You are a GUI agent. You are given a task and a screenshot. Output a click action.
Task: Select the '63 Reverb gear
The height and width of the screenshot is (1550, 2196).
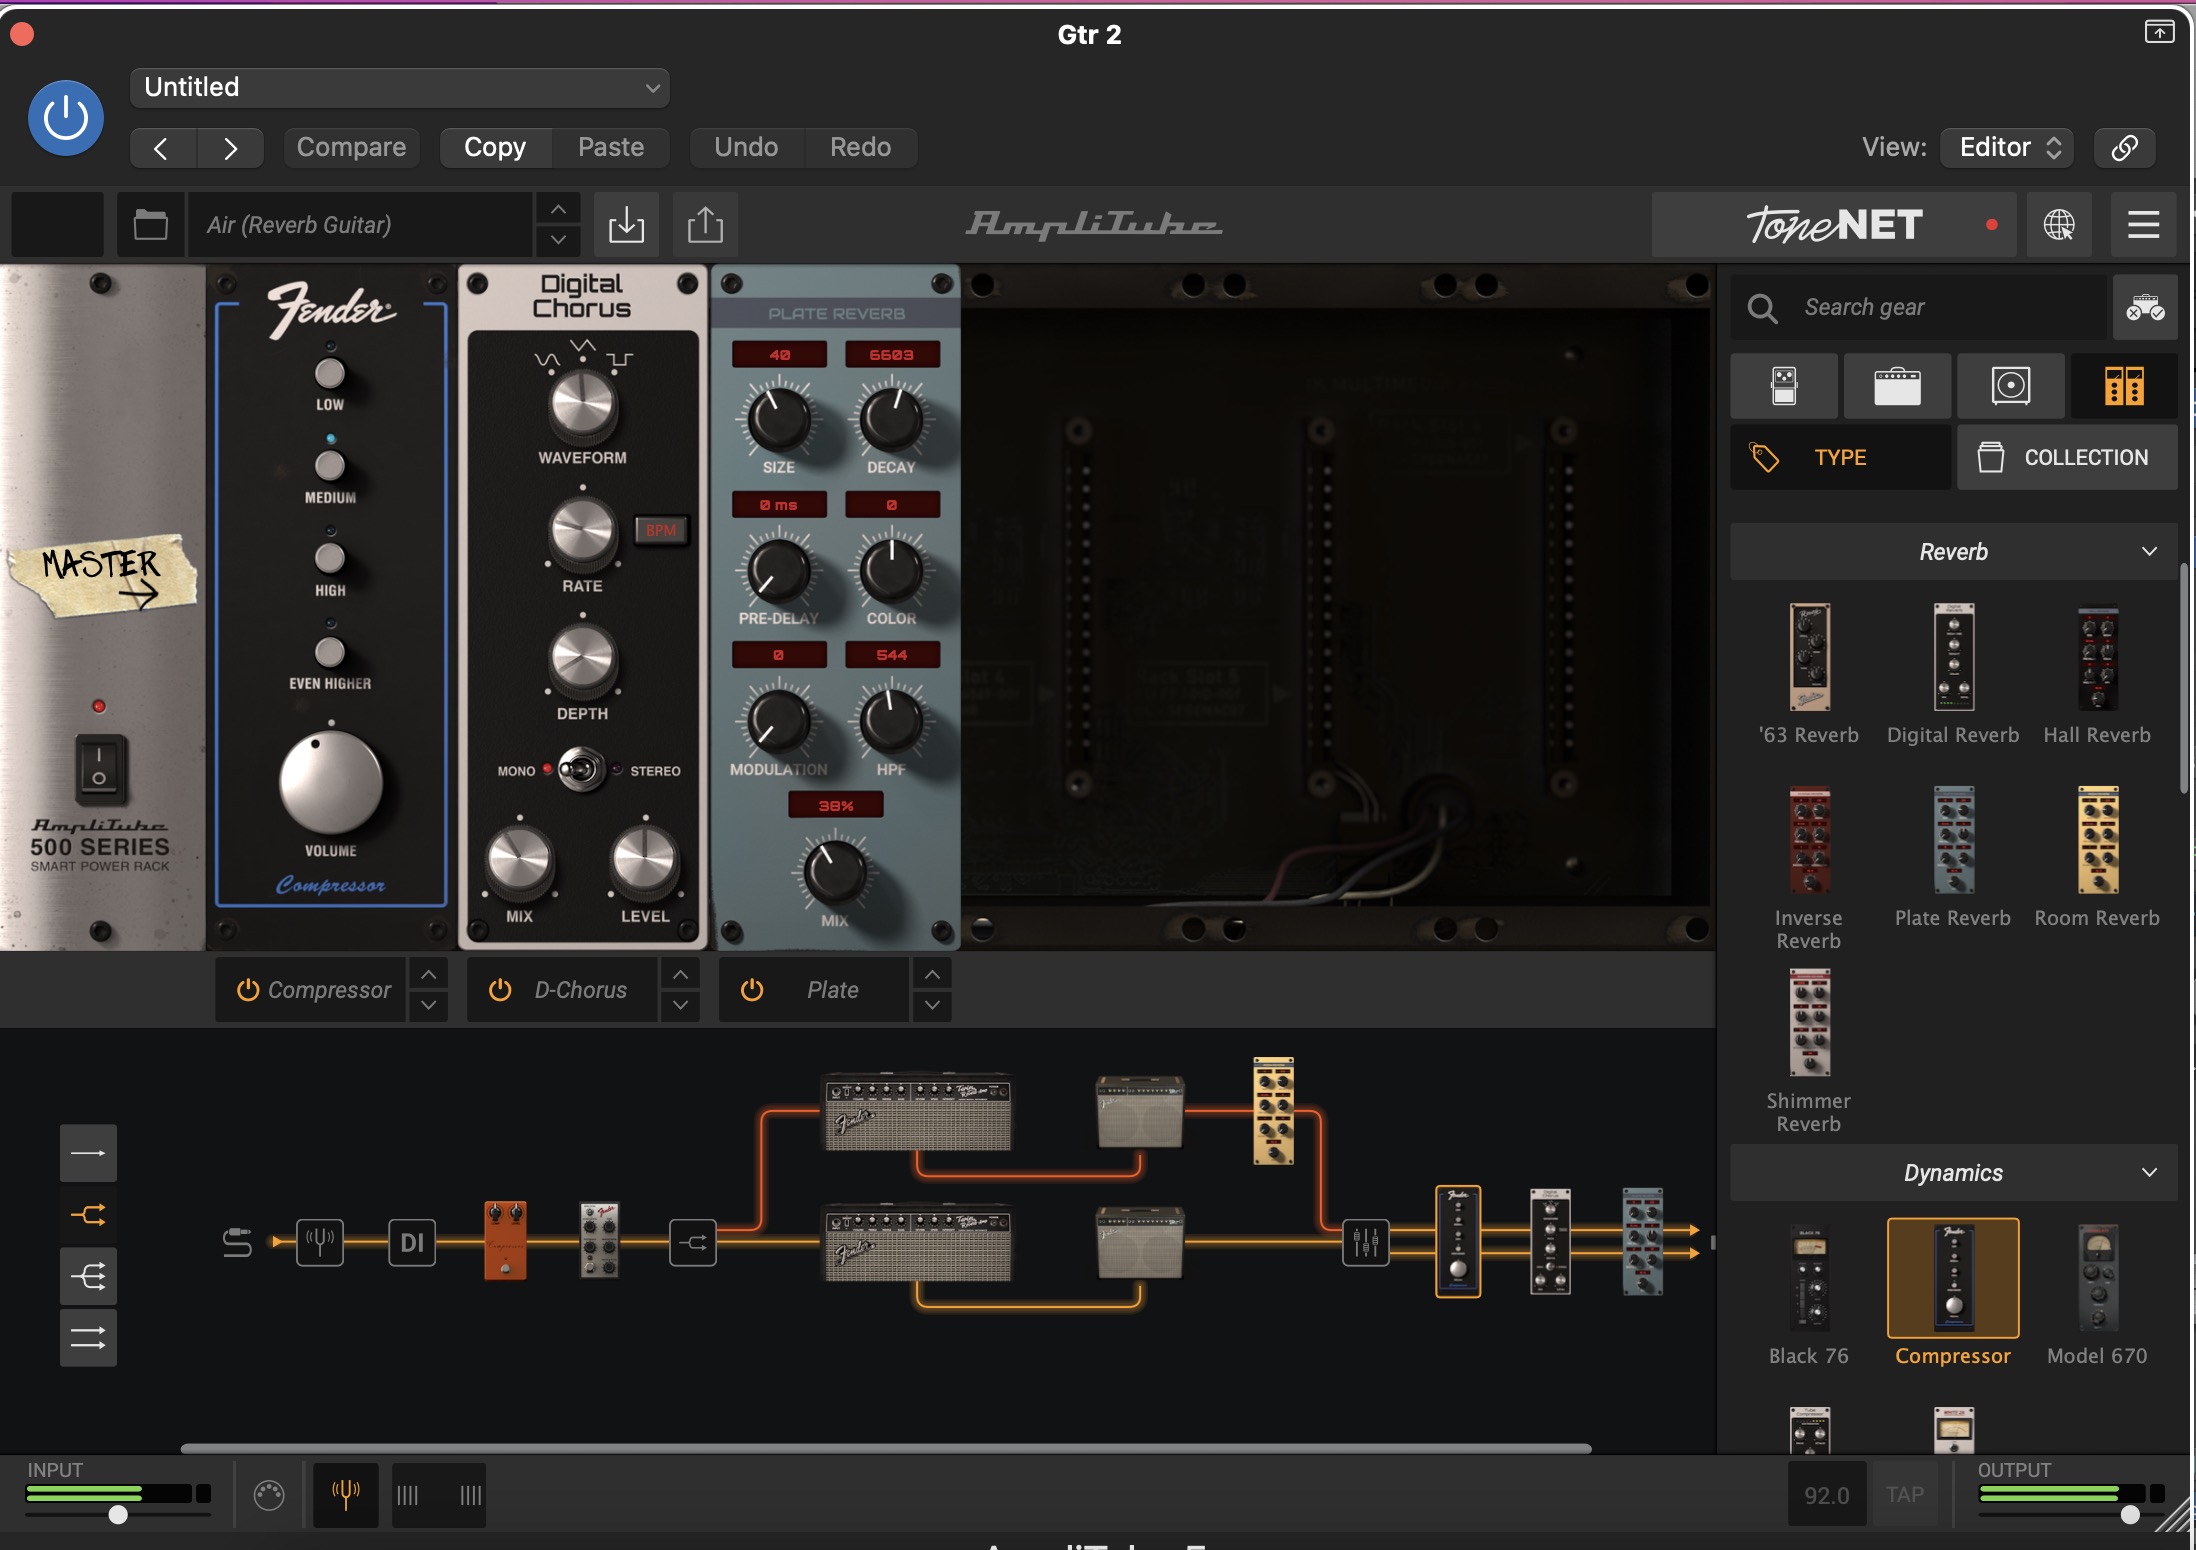pyautogui.click(x=1809, y=674)
